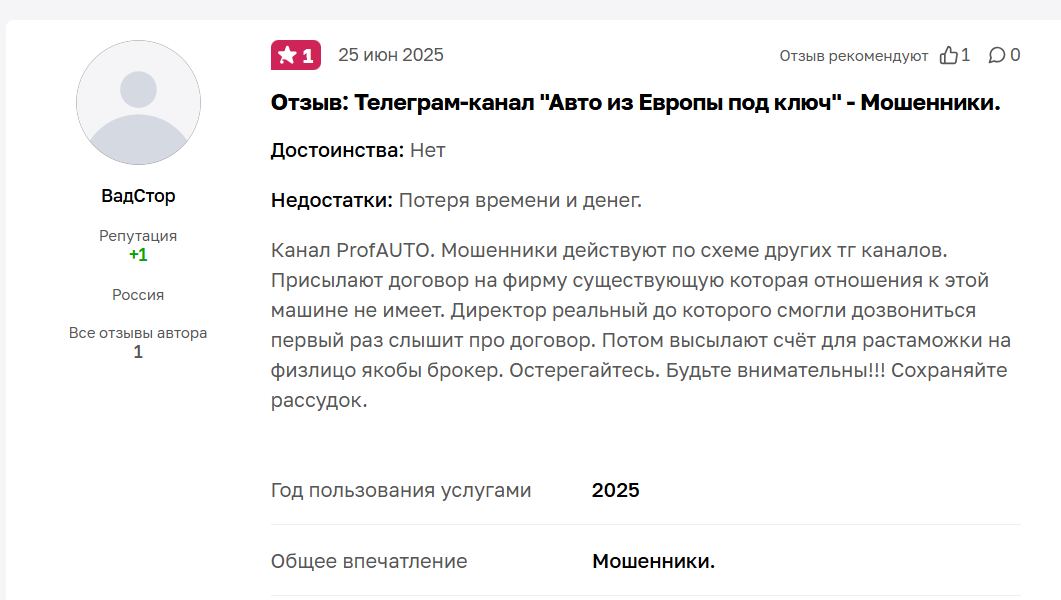
Task: Click the username ВадСтор
Action: (138, 196)
